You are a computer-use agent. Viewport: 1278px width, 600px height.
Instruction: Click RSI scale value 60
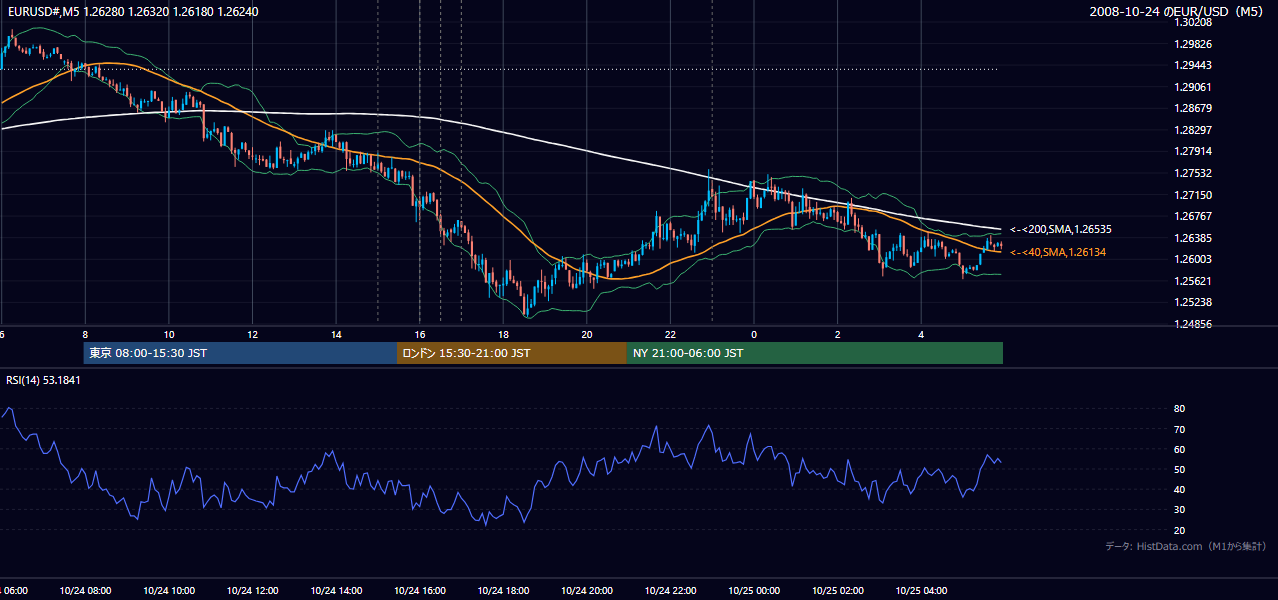[1179, 449]
